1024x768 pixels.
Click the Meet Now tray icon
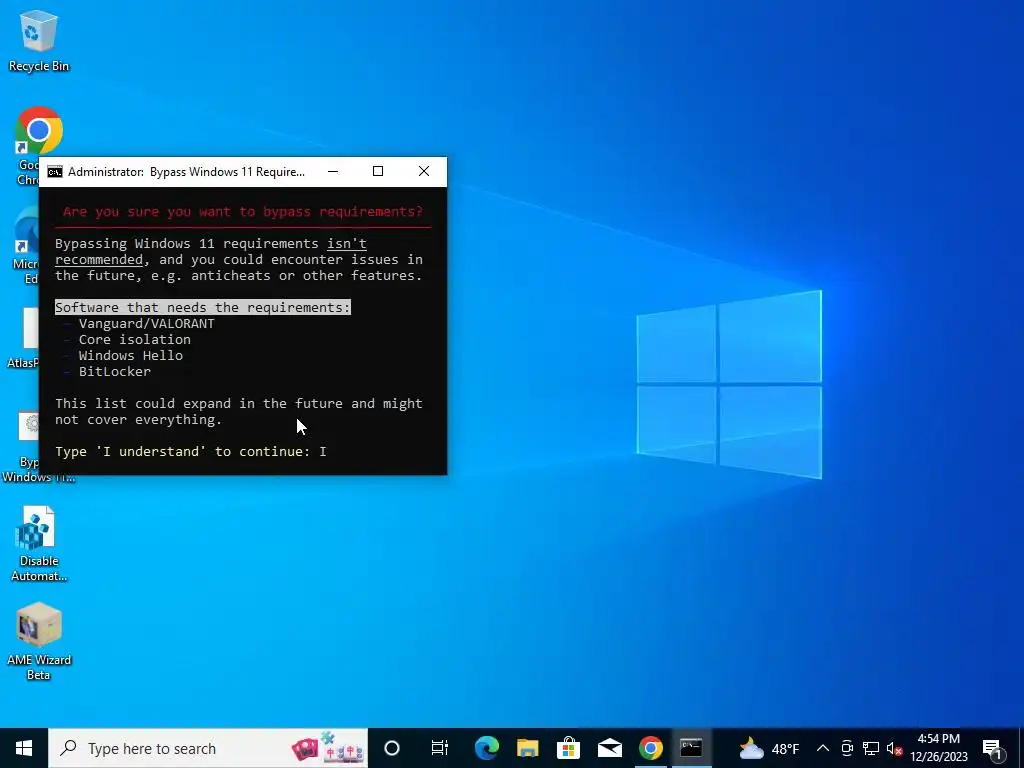847,748
